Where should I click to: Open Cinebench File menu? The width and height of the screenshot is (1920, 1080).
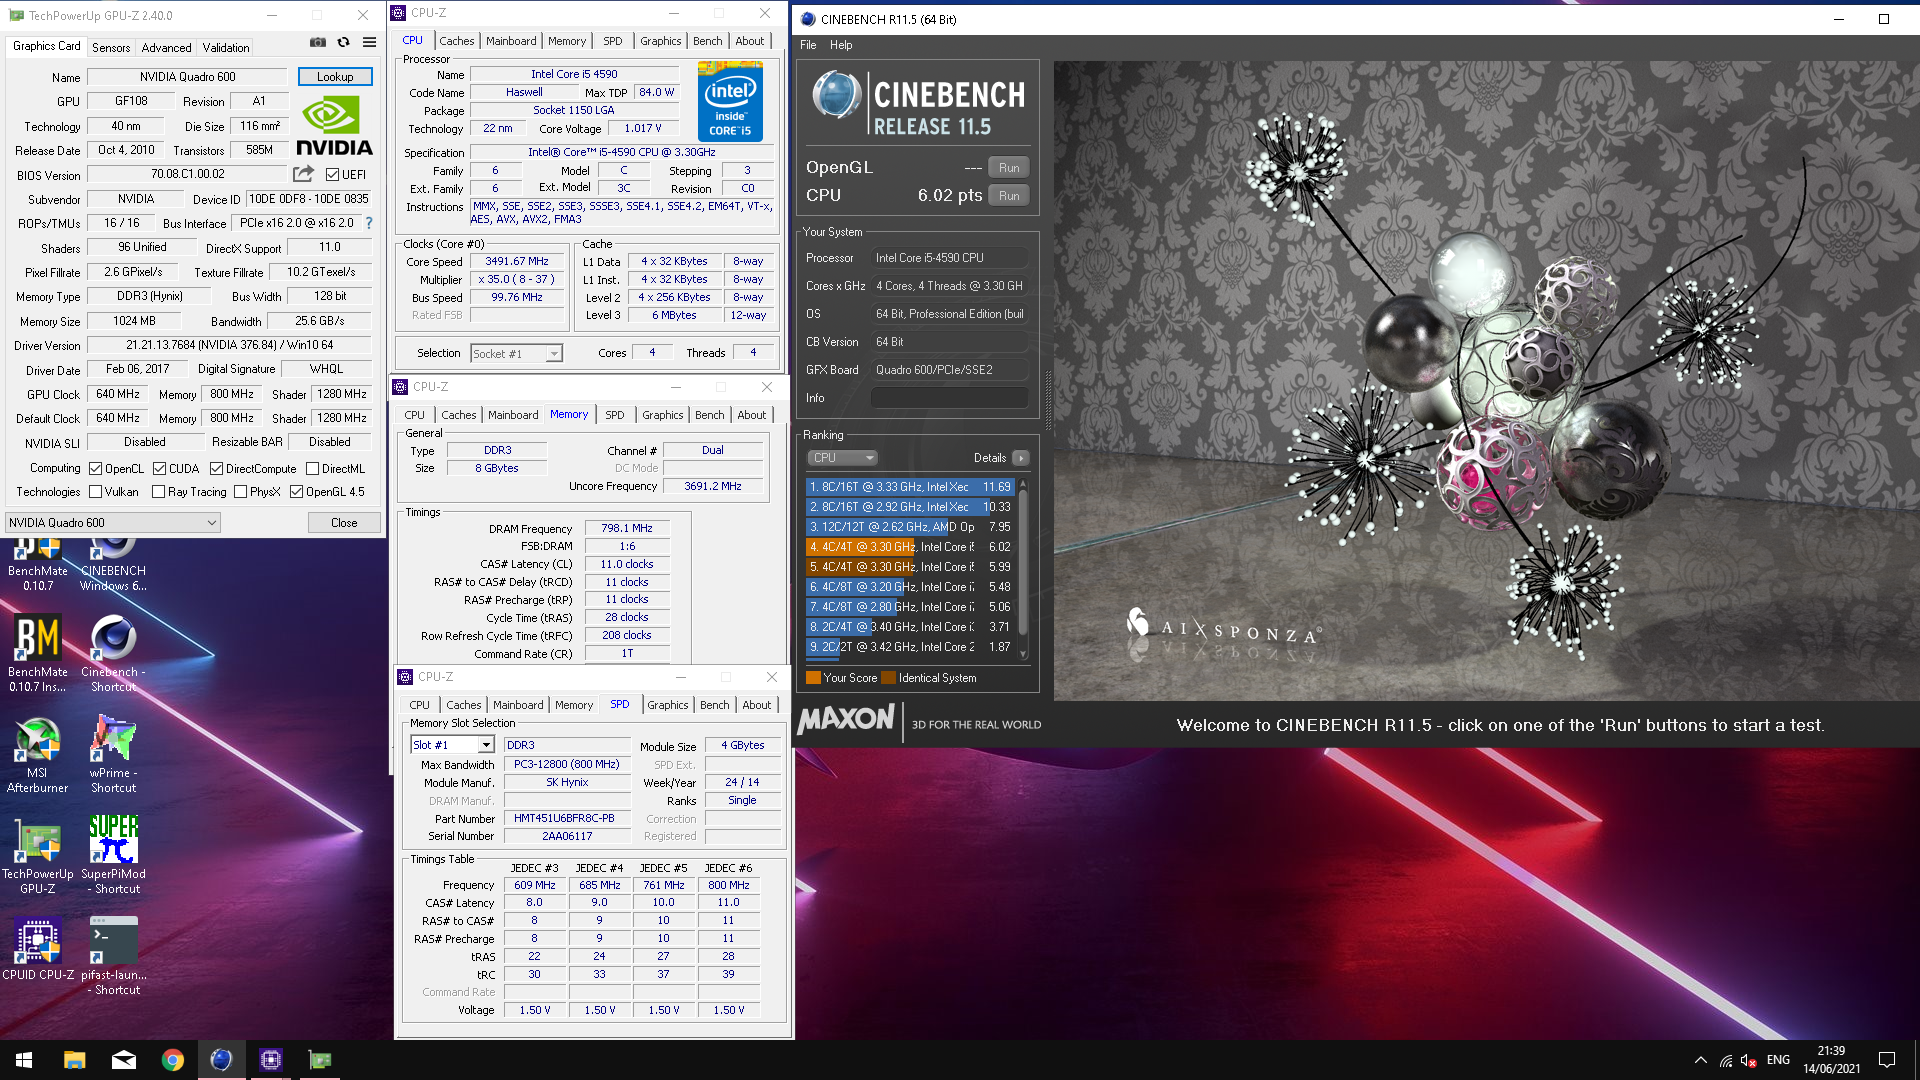(x=808, y=45)
